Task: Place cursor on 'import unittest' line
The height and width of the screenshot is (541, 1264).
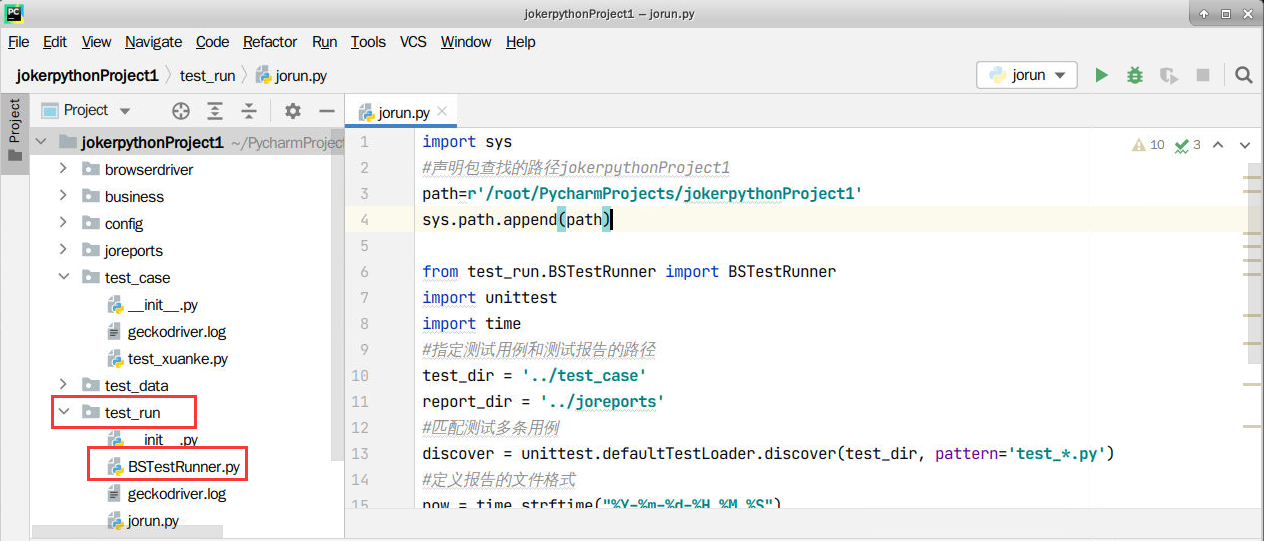Action: coord(490,297)
